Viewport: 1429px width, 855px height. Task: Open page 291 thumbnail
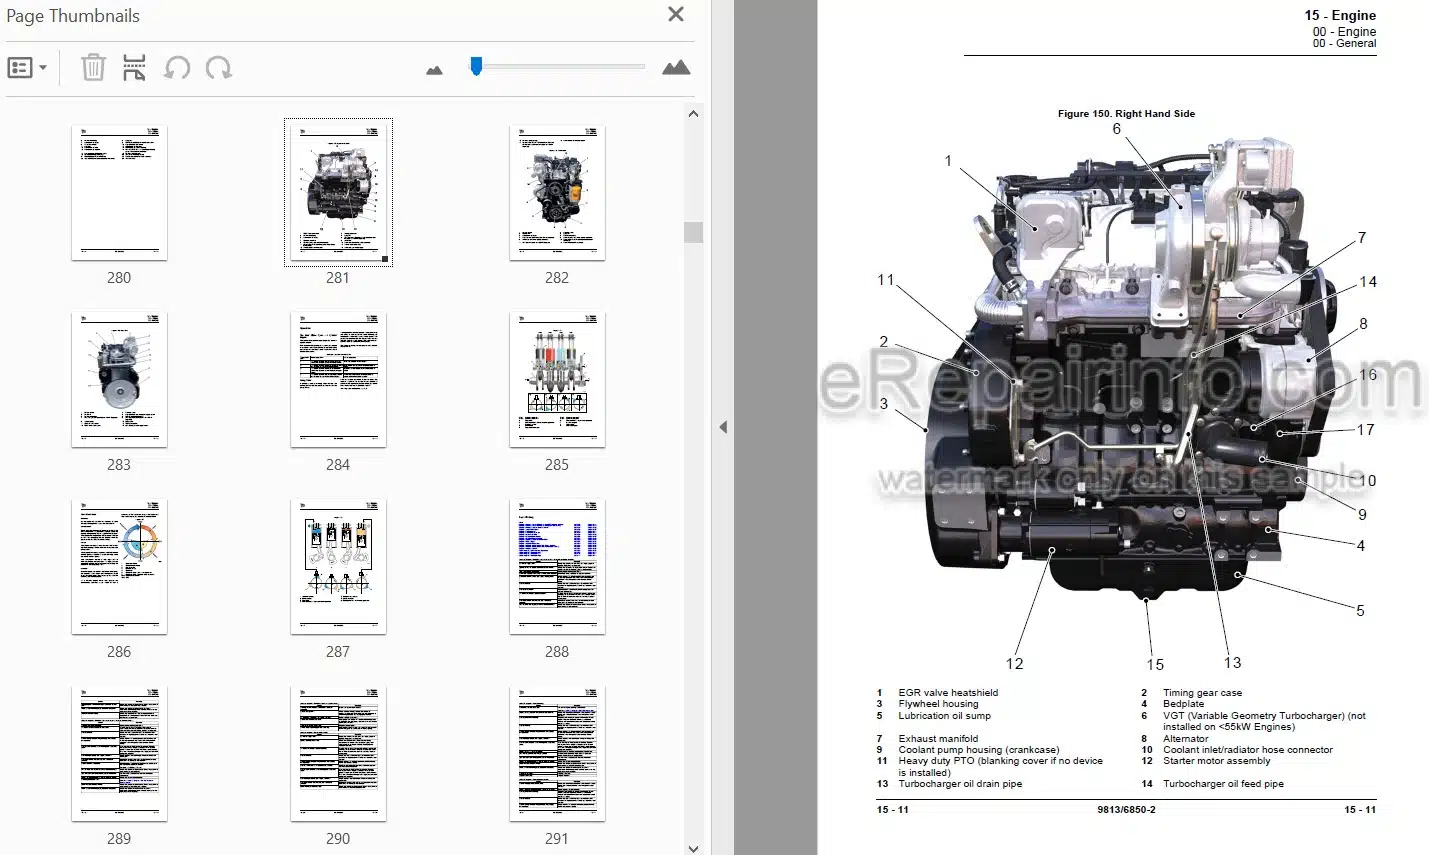click(x=557, y=753)
